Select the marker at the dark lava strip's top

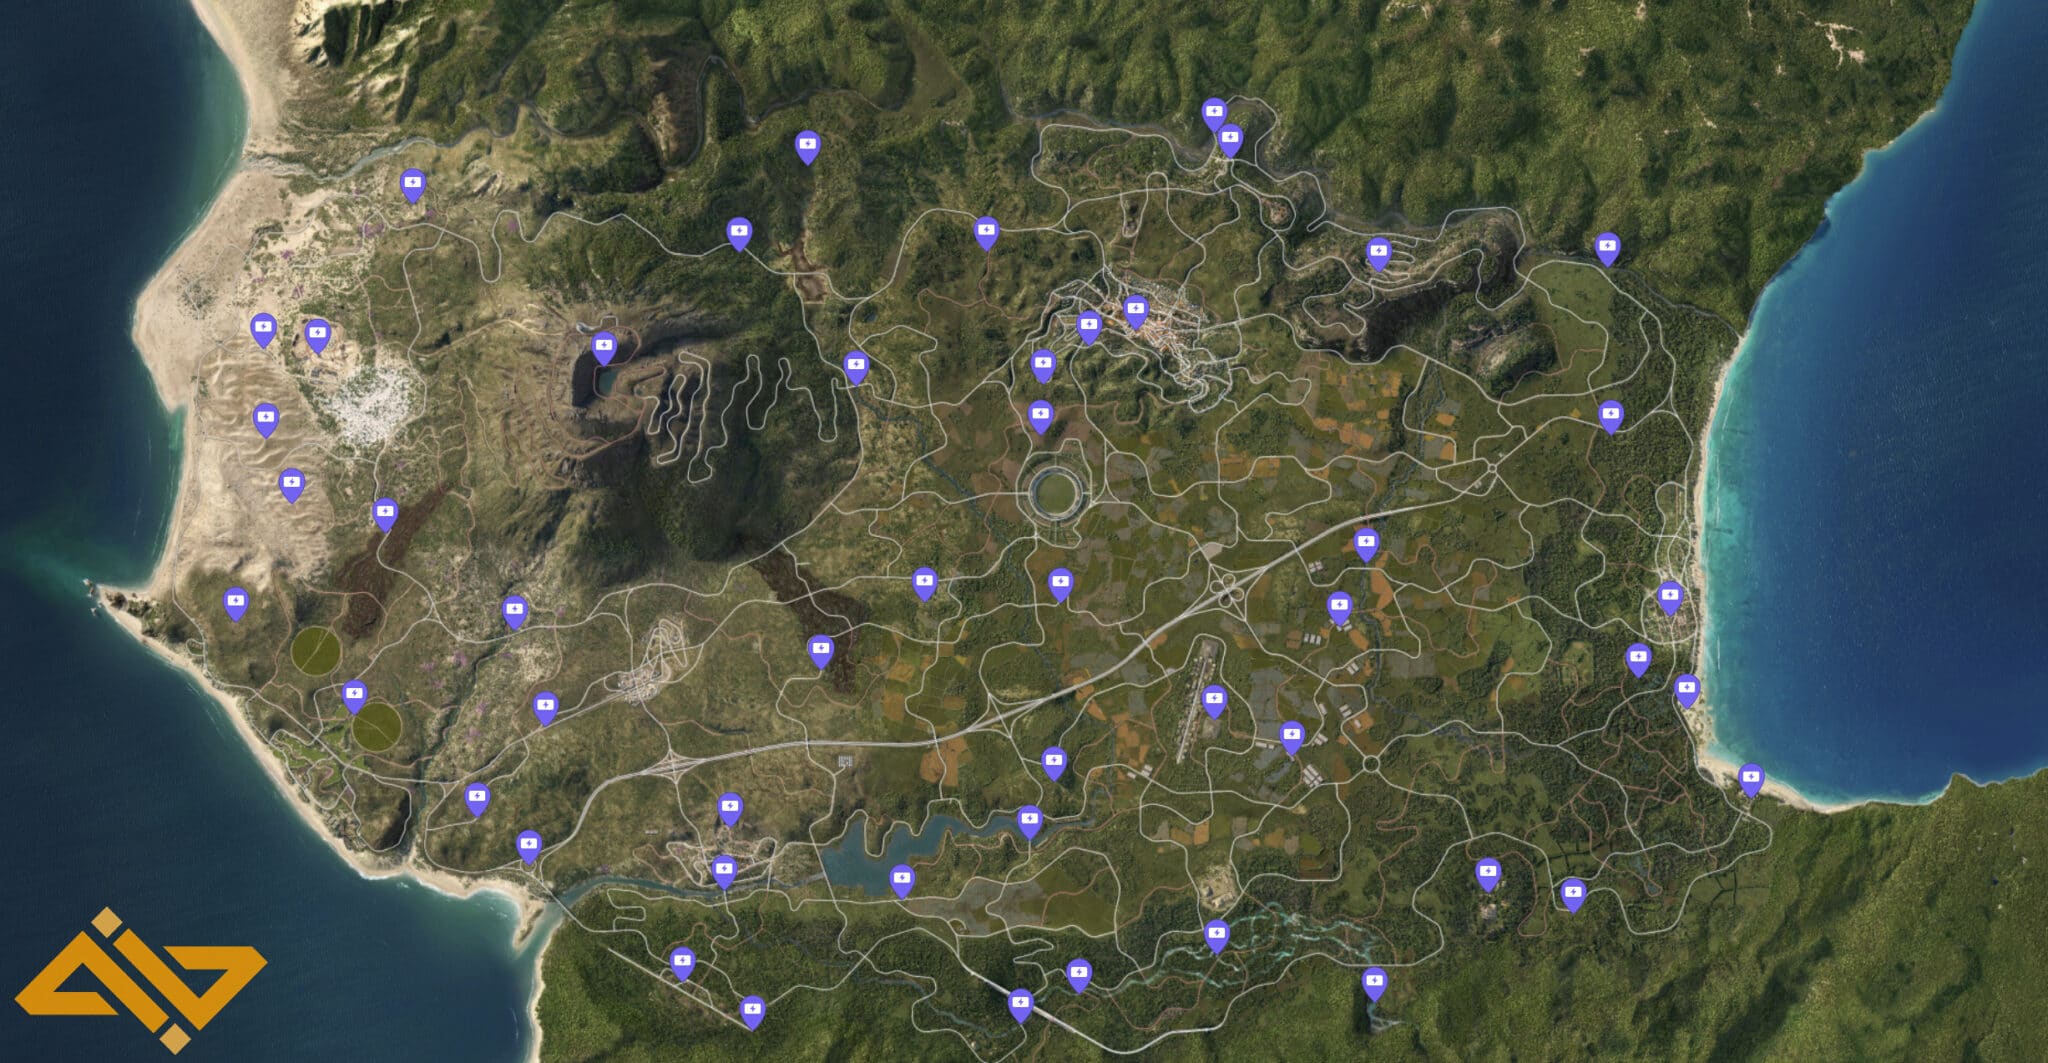[385, 514]
